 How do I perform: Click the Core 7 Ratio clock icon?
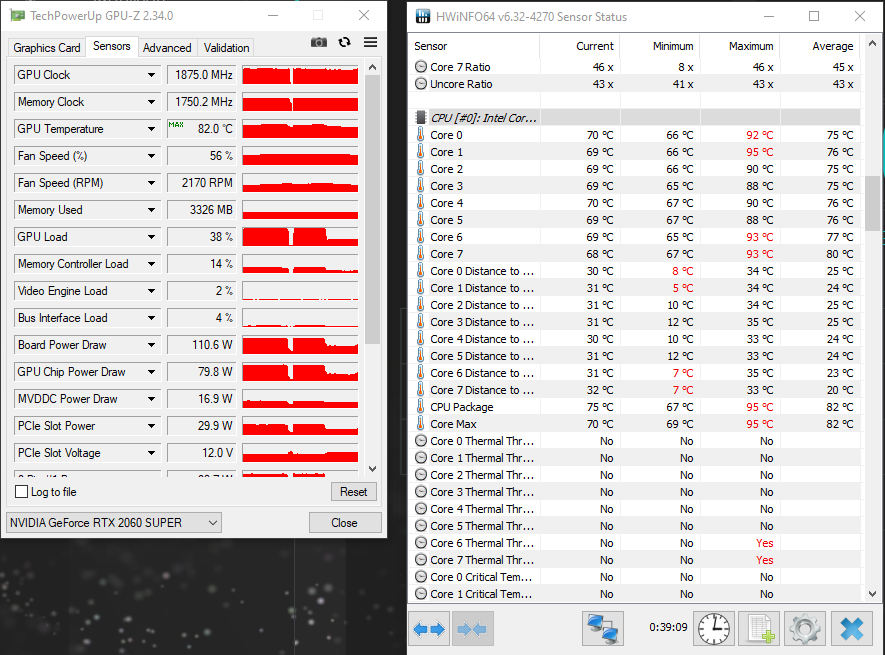point(420,67)
